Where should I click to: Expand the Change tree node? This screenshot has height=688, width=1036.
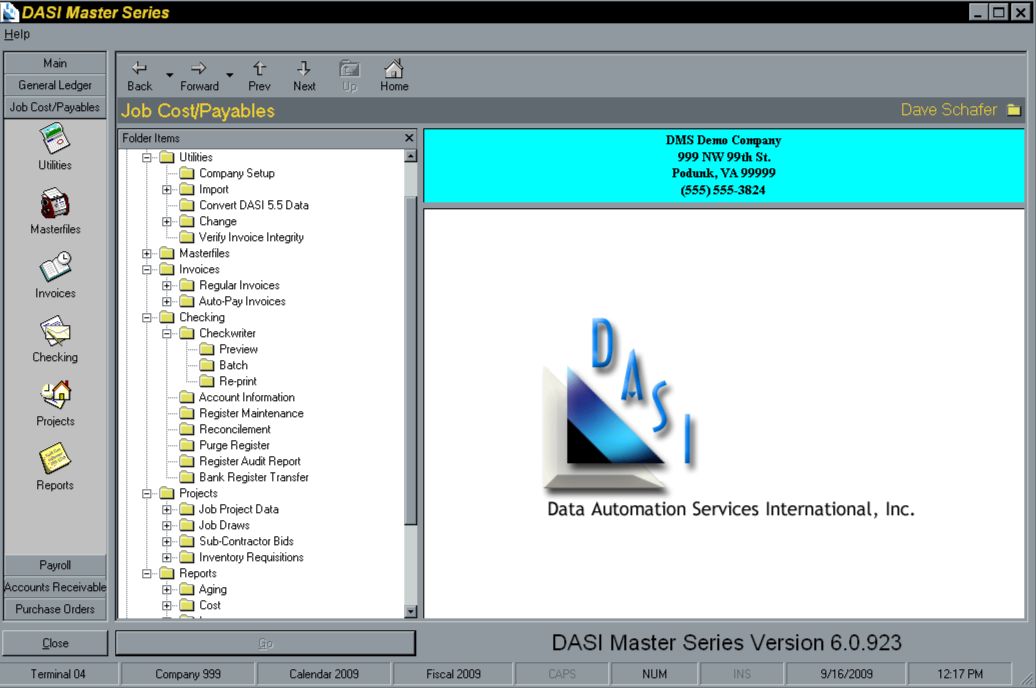click(x=166, y=221)
